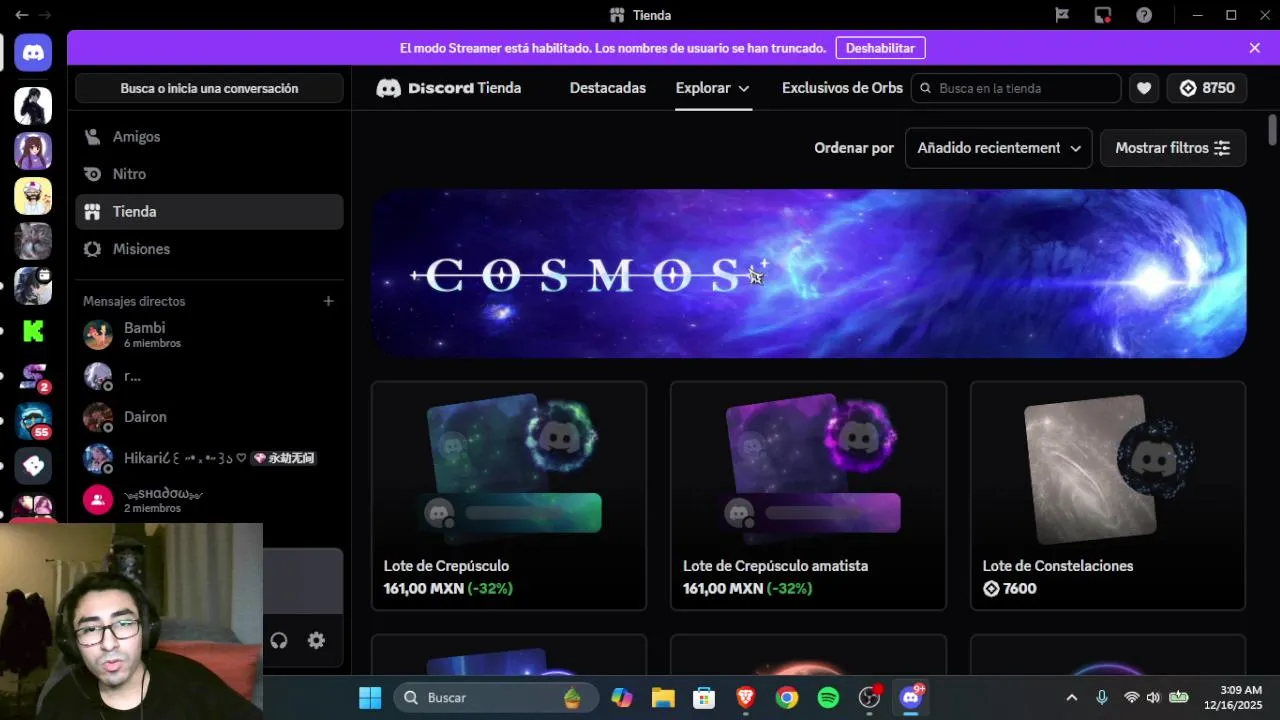Open the green K server icon
This screenshot has width=1280, height=720.
click(33, 331)
